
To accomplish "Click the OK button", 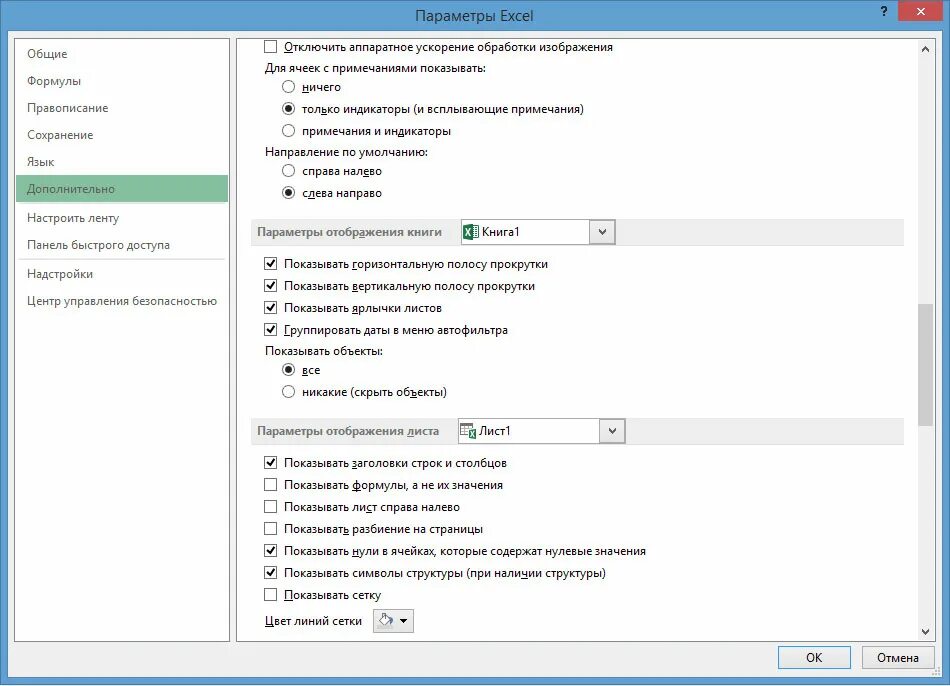I will click(814, 658).
